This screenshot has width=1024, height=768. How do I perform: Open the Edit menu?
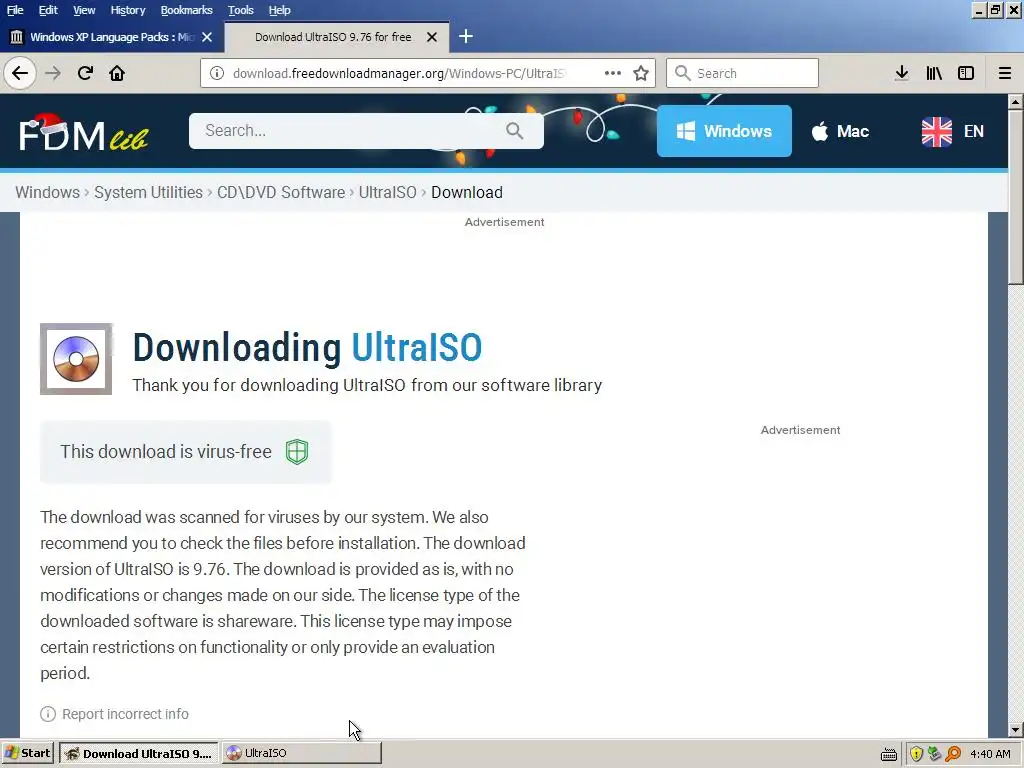click(48, 10)
